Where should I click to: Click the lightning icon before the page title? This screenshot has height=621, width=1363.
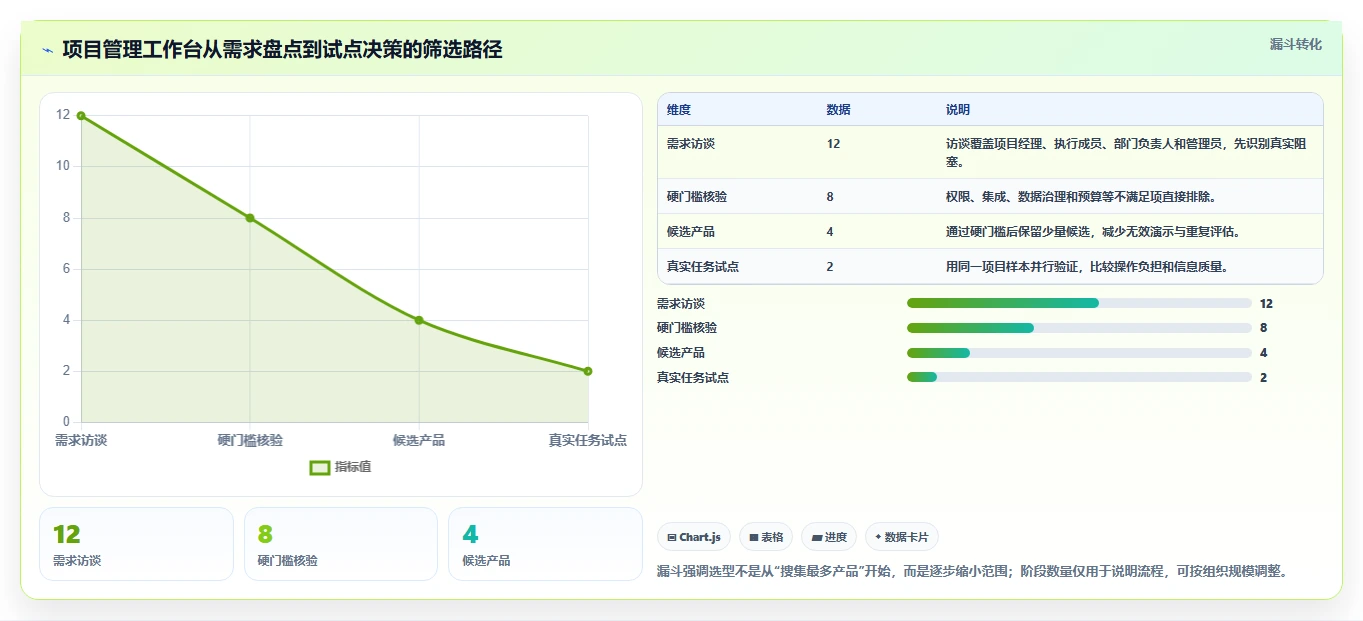pos(47,49)
